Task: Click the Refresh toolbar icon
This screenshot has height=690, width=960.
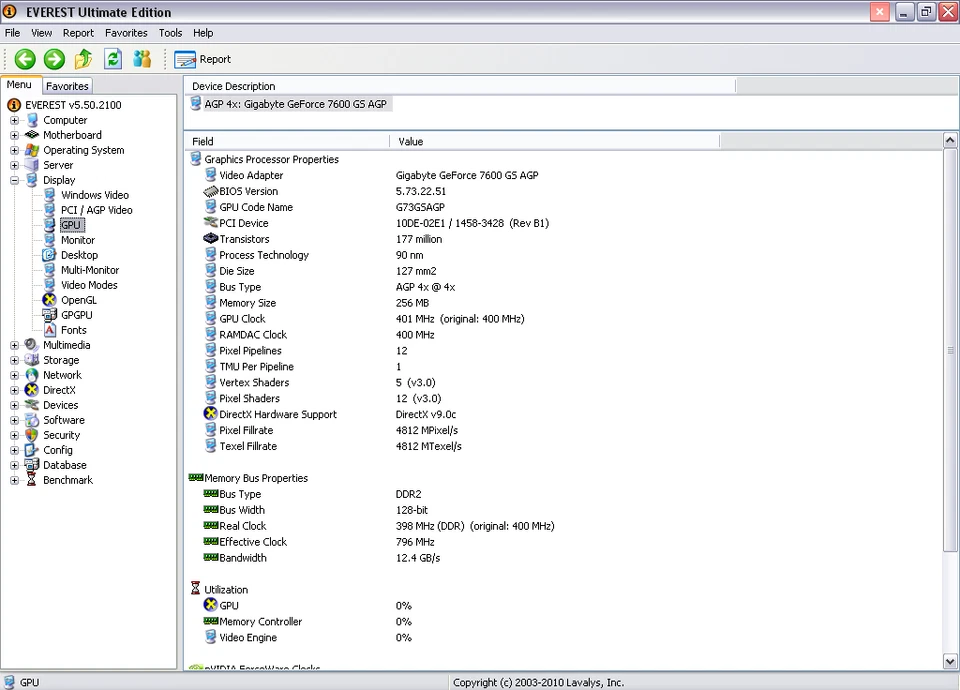Action: 113,59
